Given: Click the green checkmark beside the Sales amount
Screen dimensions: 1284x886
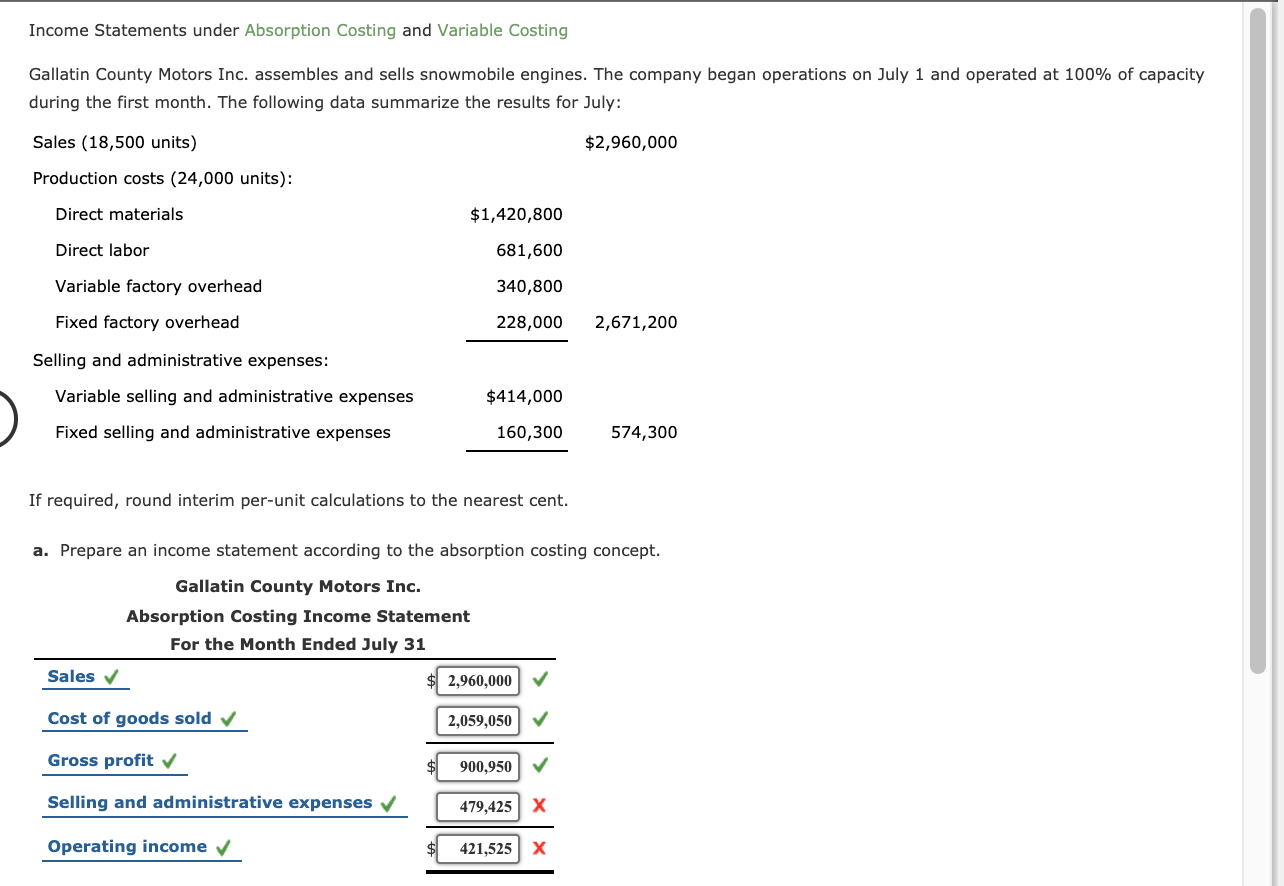Looking at the screenshot, I should [x=539, y=679].
